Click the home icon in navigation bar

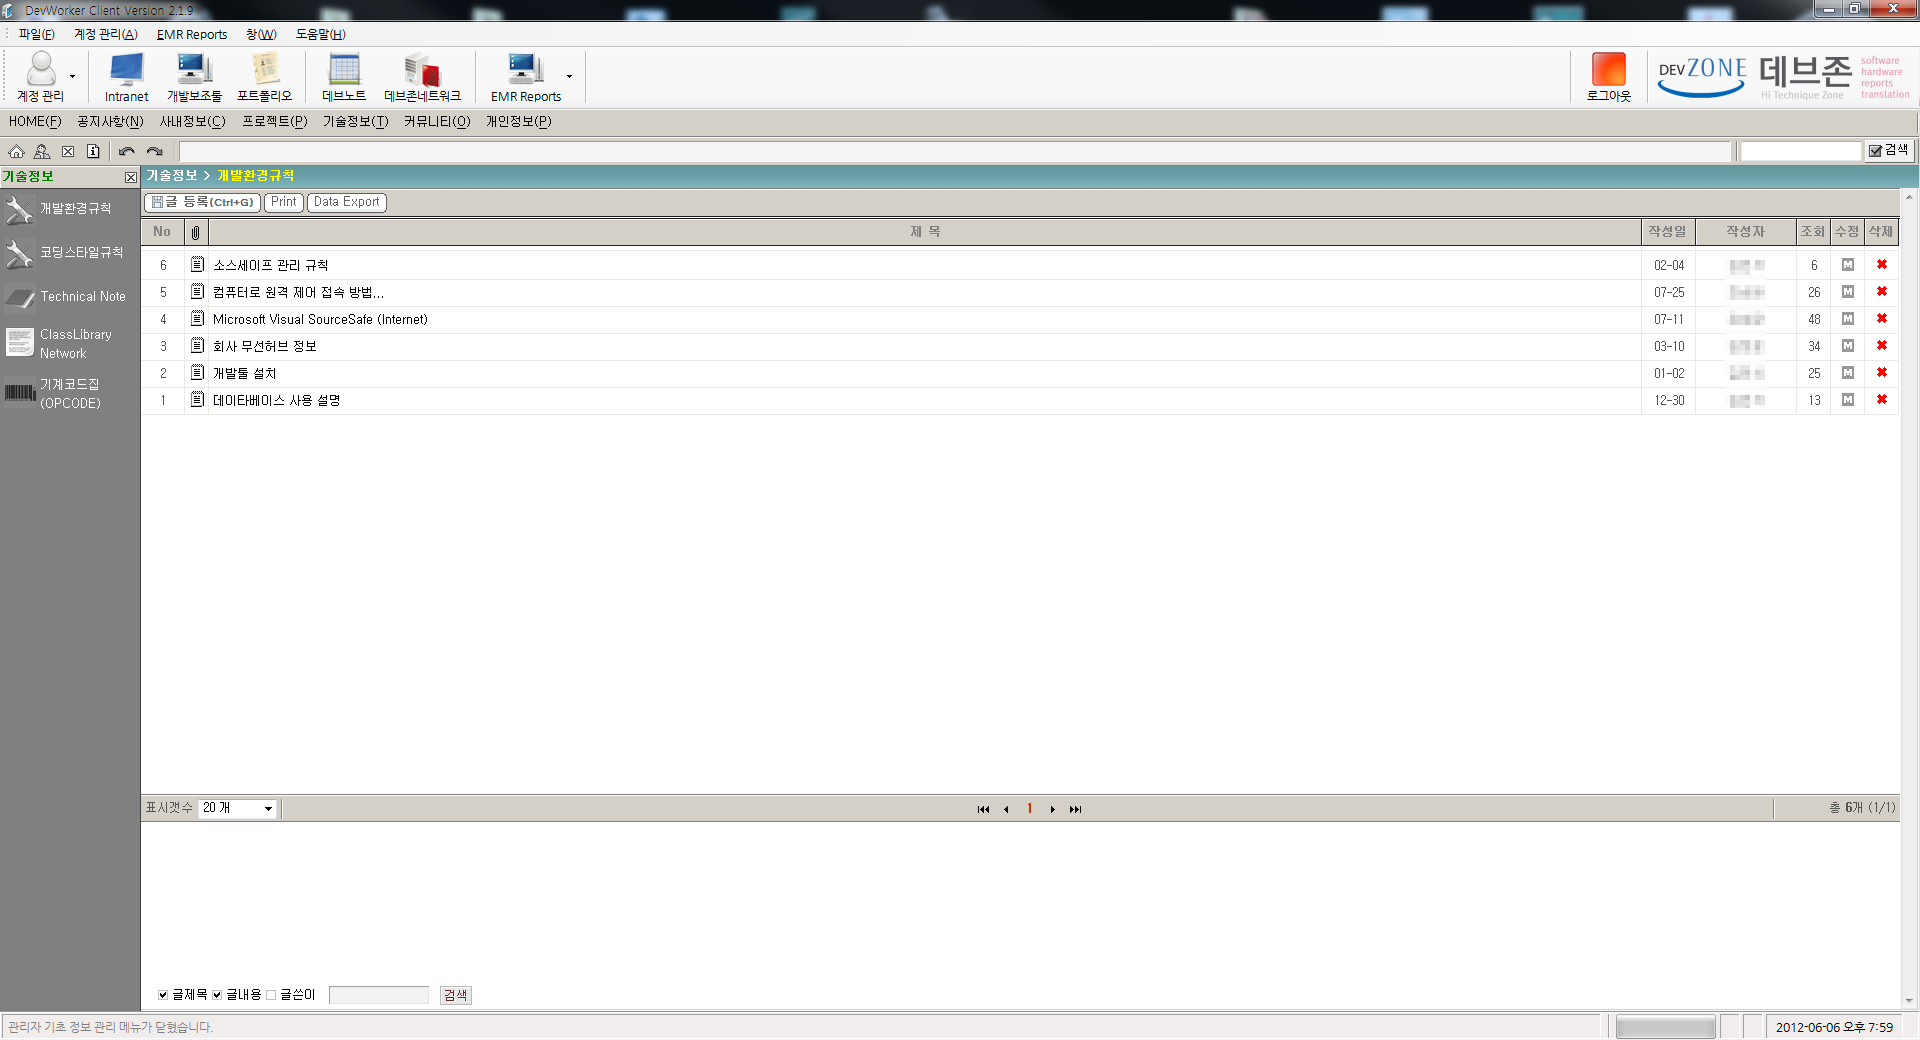16,152
